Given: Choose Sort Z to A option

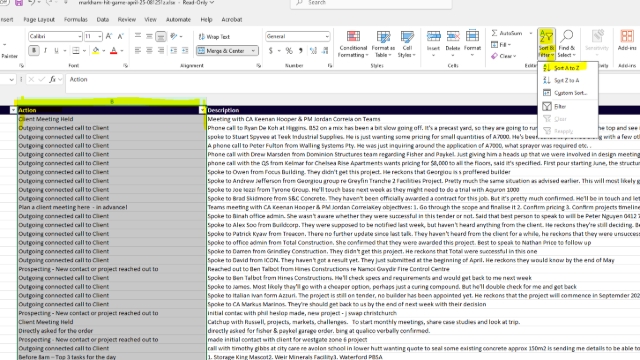Looking at the screenshot, I should [567, 80].
